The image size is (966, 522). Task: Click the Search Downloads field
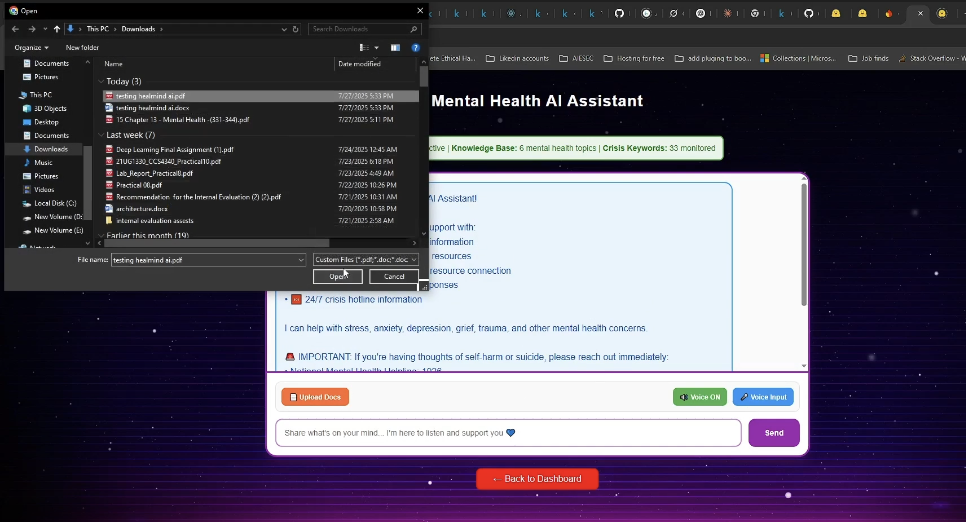point(360,29)
